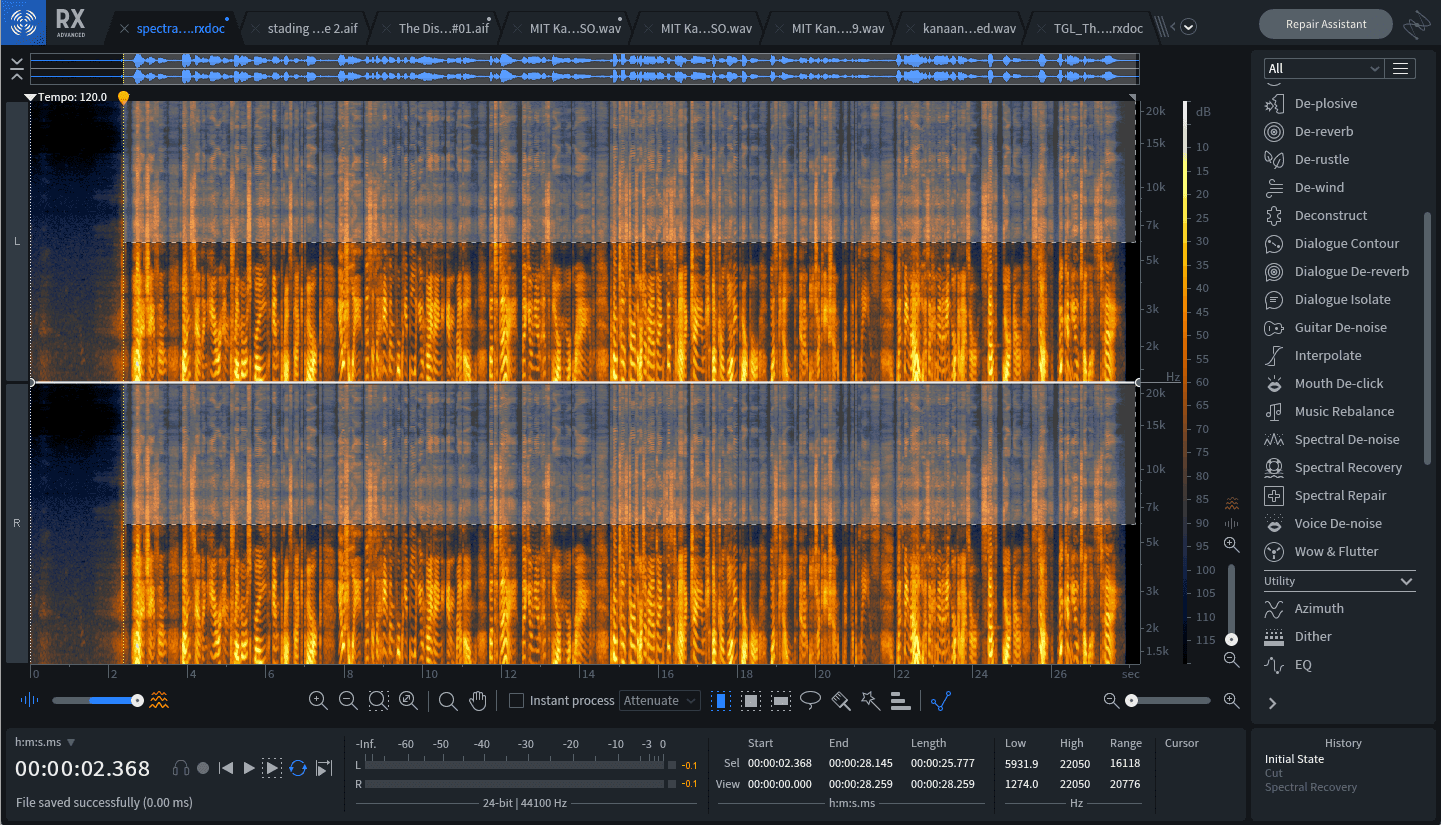
Task: Show waveform view icon left of slider
Action: [29, 700]
